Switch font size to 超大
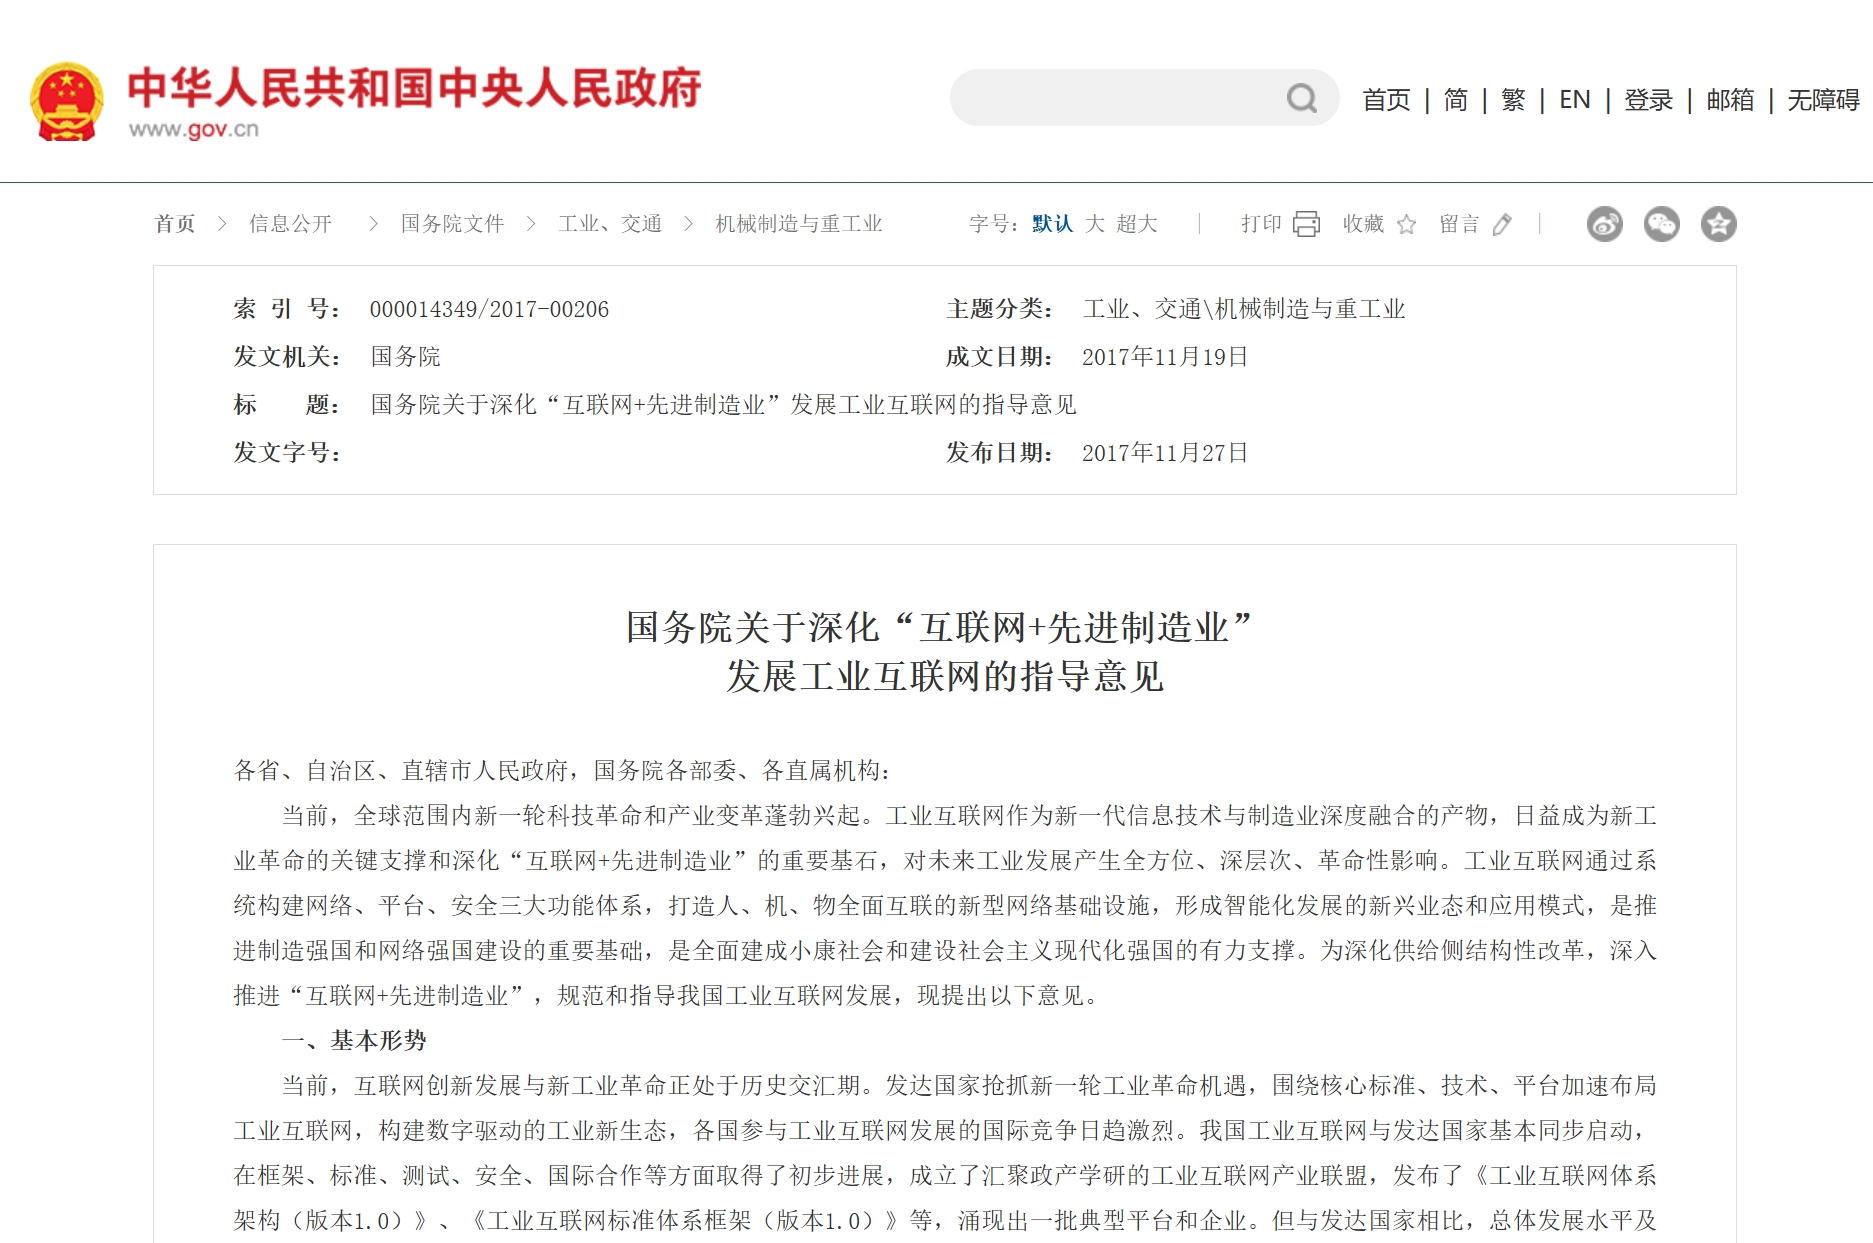This screenshot has width=1873, height=1243. click(x=1137, y=224)
